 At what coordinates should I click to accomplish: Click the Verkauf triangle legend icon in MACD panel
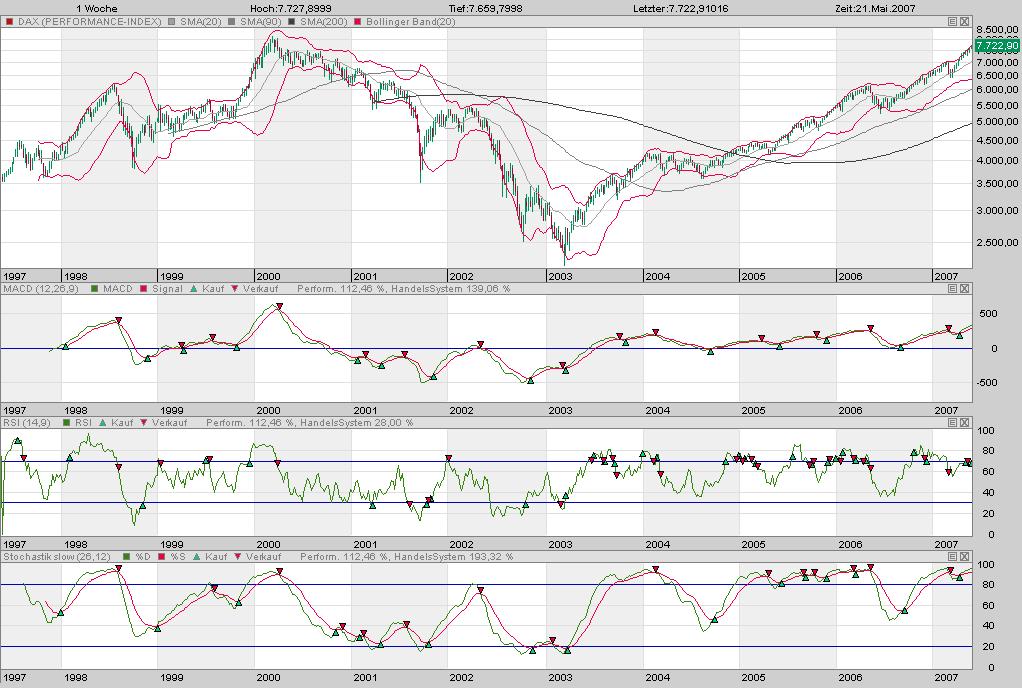tap(235, 289)
